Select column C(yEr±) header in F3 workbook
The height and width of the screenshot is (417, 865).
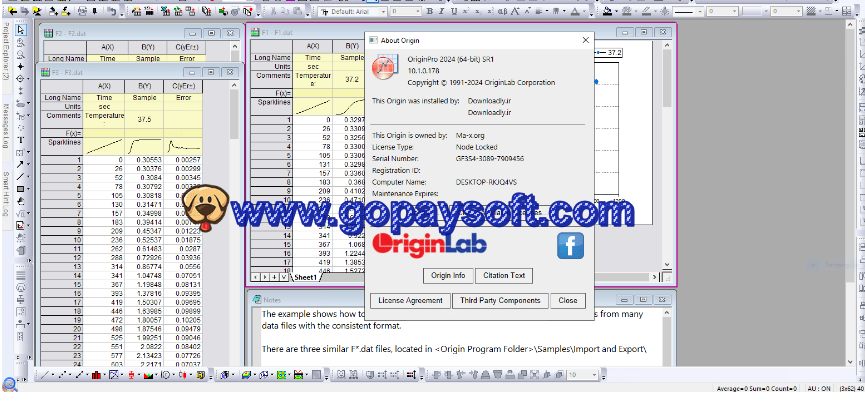(183, 87)
